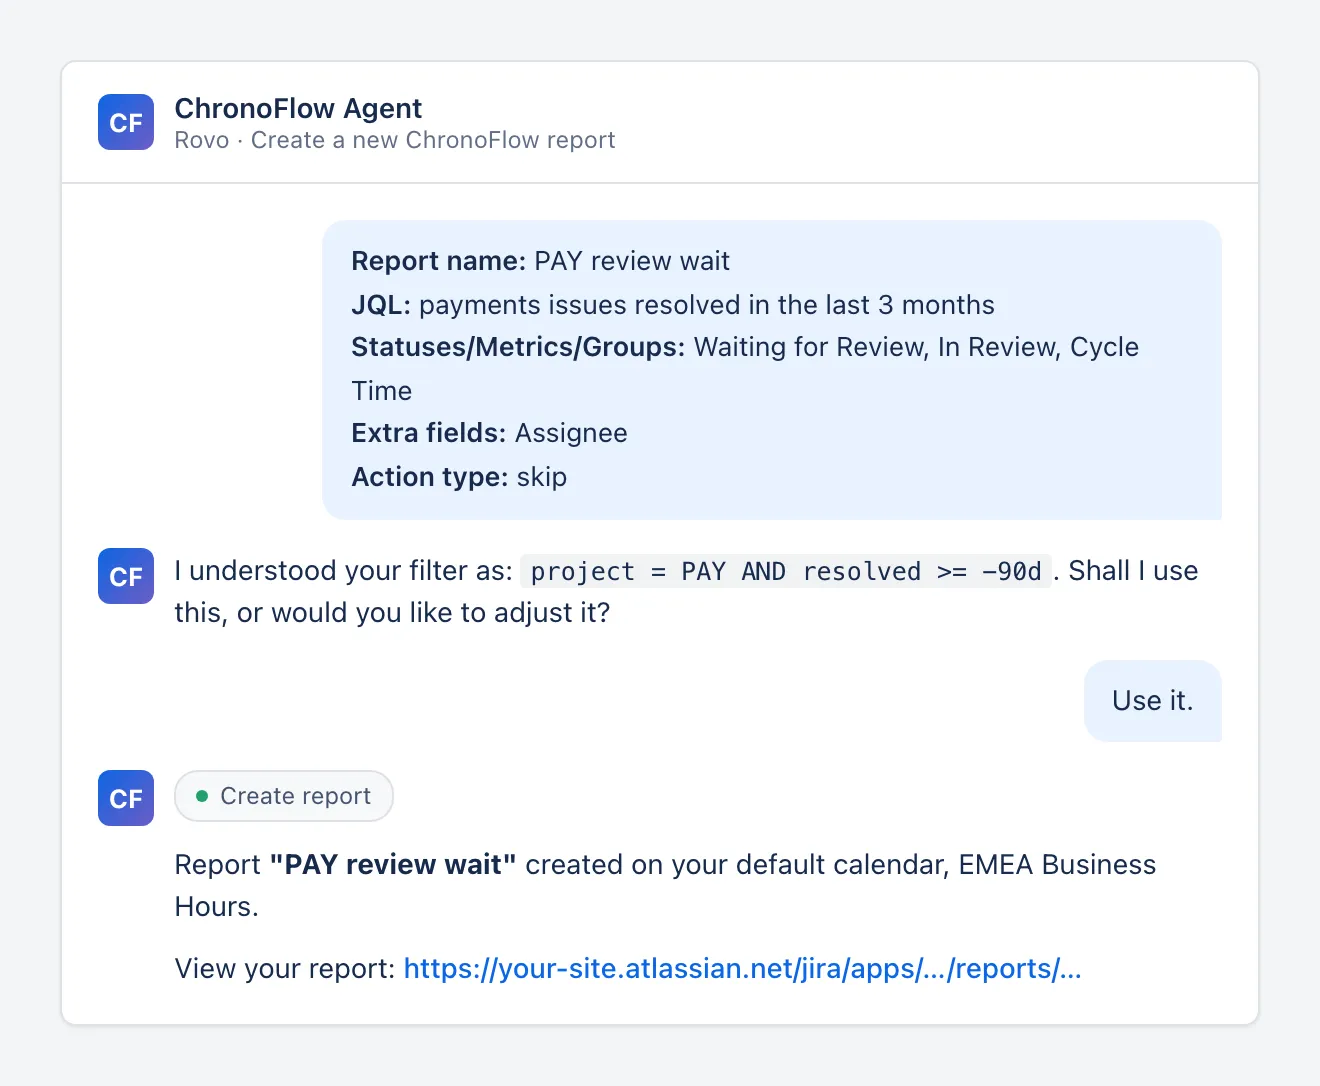Click the bold "PAY review wait" report name

[x=393, y=865]
